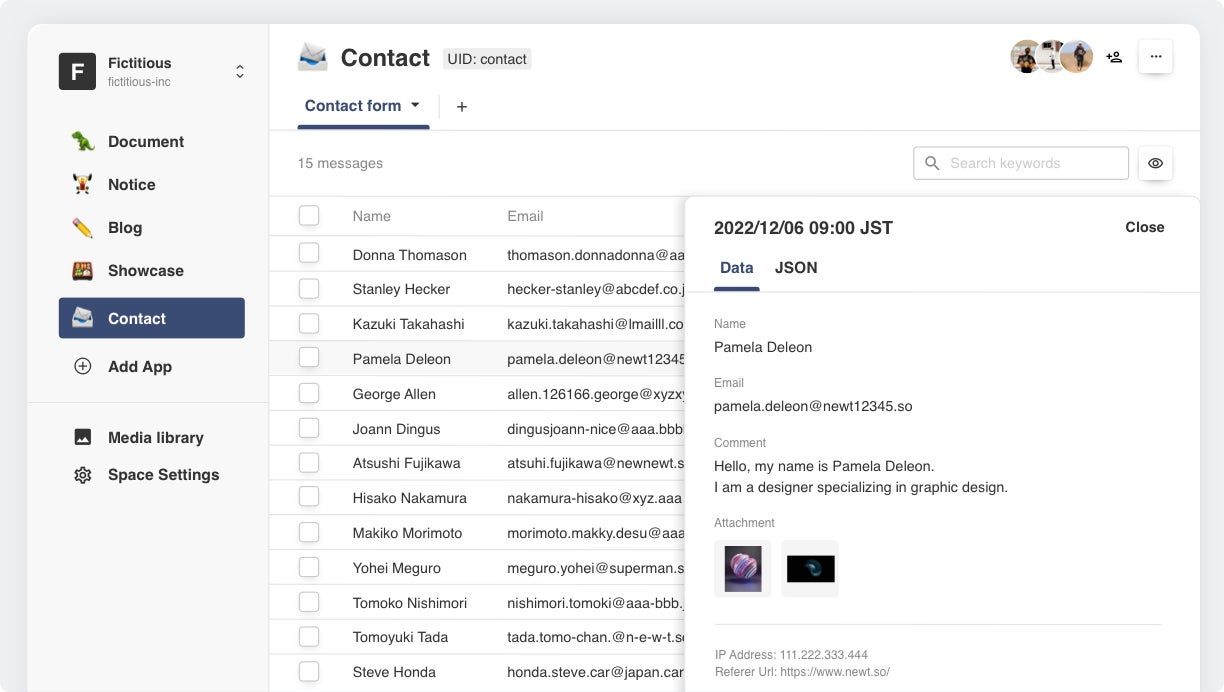The height and width of the screenshot is (692, 1224).
Task: Check the Tomoyuki Tada row checkbox
Action: tap(309, 636)
